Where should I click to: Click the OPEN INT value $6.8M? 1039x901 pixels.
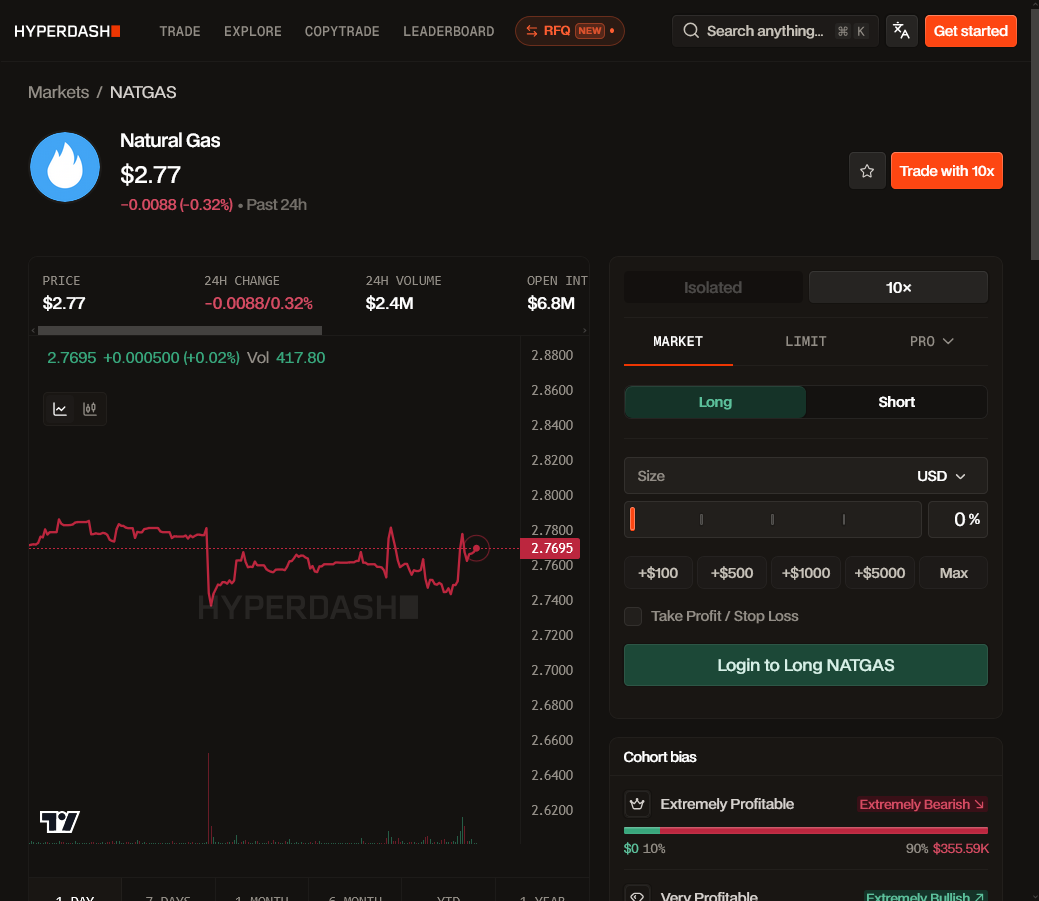tap(551, 303)
